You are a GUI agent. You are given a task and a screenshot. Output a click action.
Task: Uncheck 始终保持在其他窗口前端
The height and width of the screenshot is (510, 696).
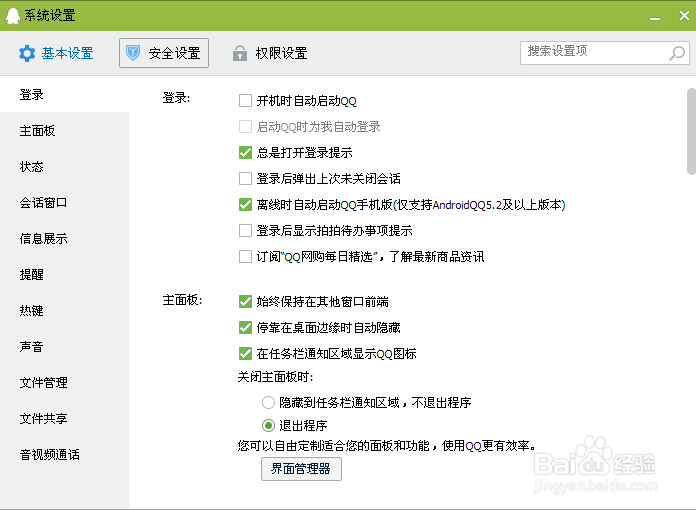pyautogui.click(x=245, y=302)
